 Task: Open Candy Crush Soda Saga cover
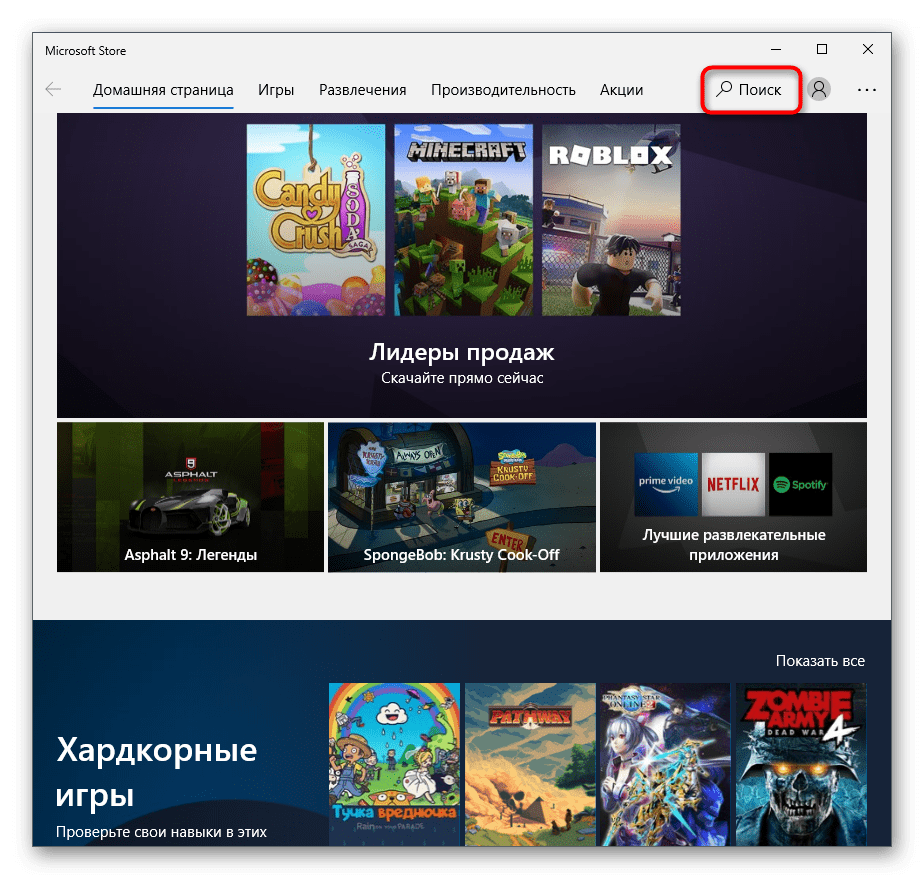coord(316,220)
